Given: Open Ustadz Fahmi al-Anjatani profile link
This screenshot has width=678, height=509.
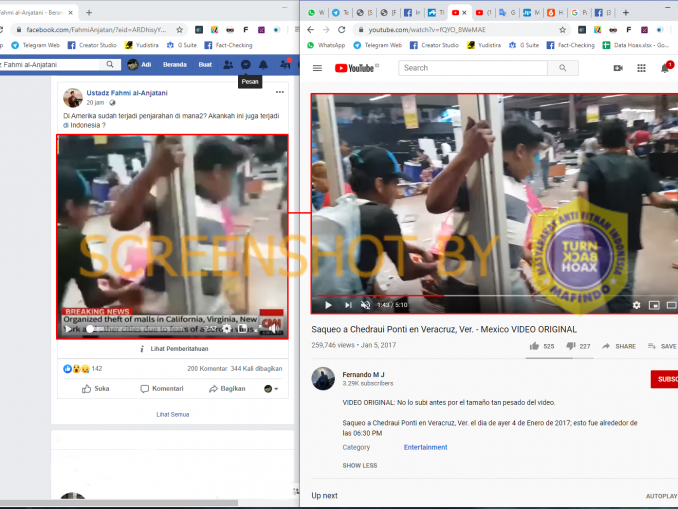Looking at the screenshot, I should tap(127, 93).
